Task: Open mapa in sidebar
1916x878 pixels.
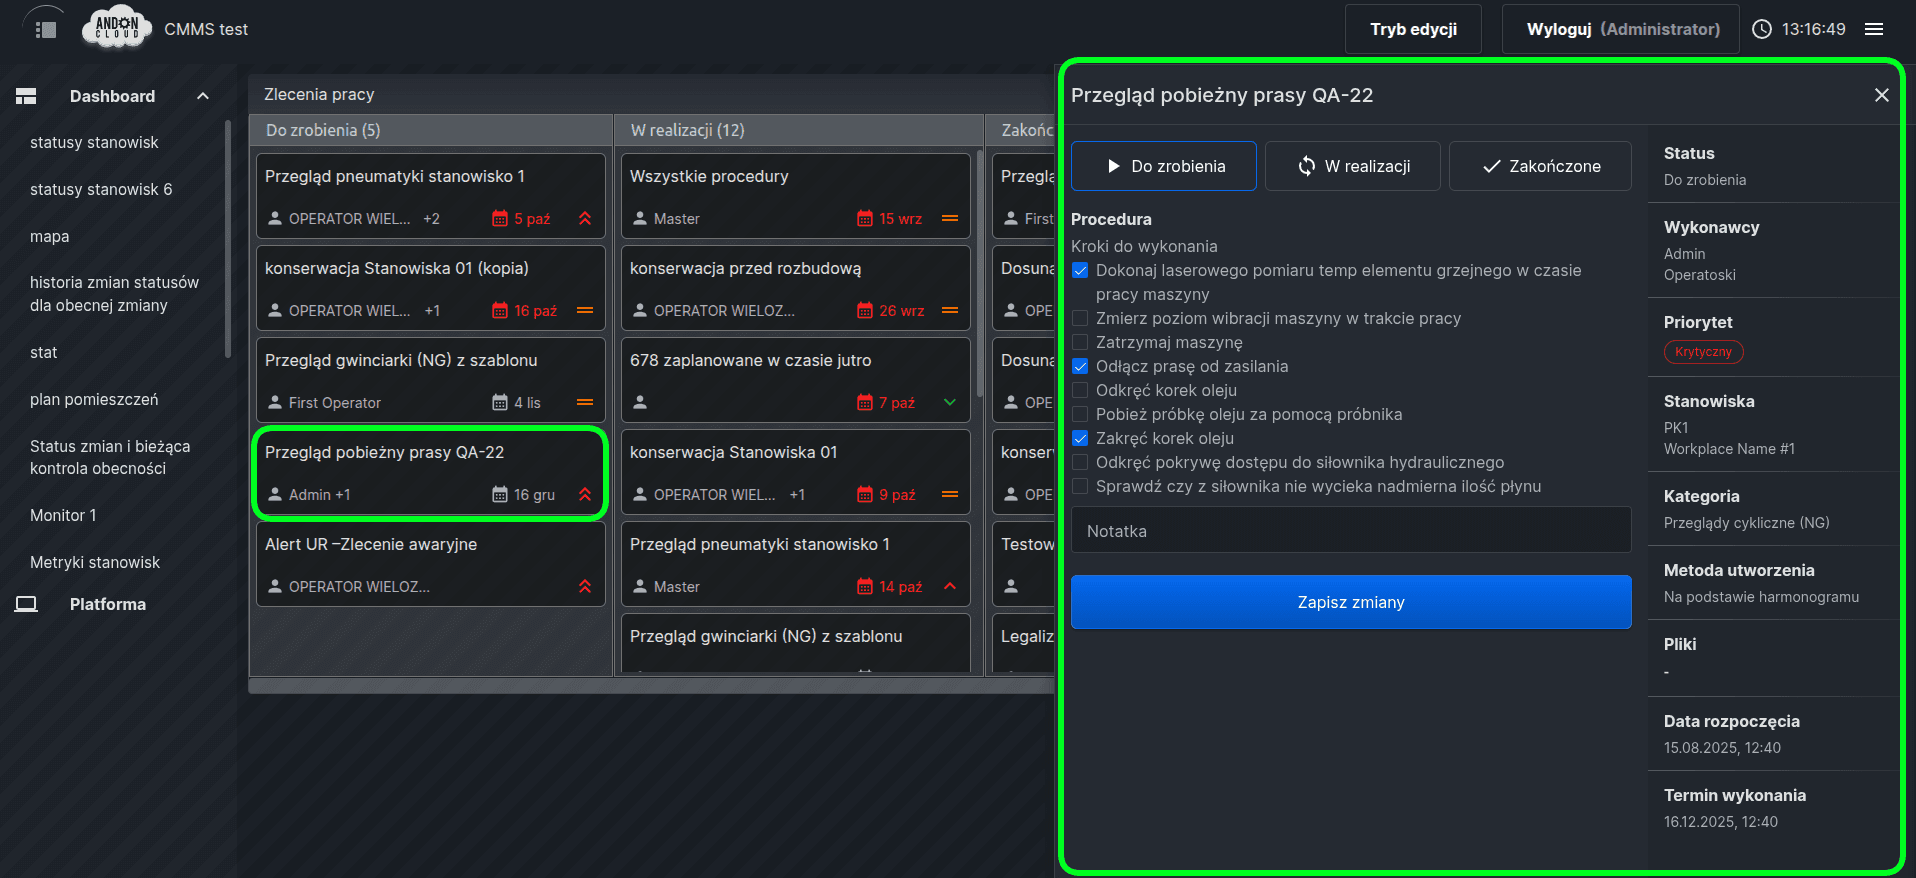Action: (50, 237)
